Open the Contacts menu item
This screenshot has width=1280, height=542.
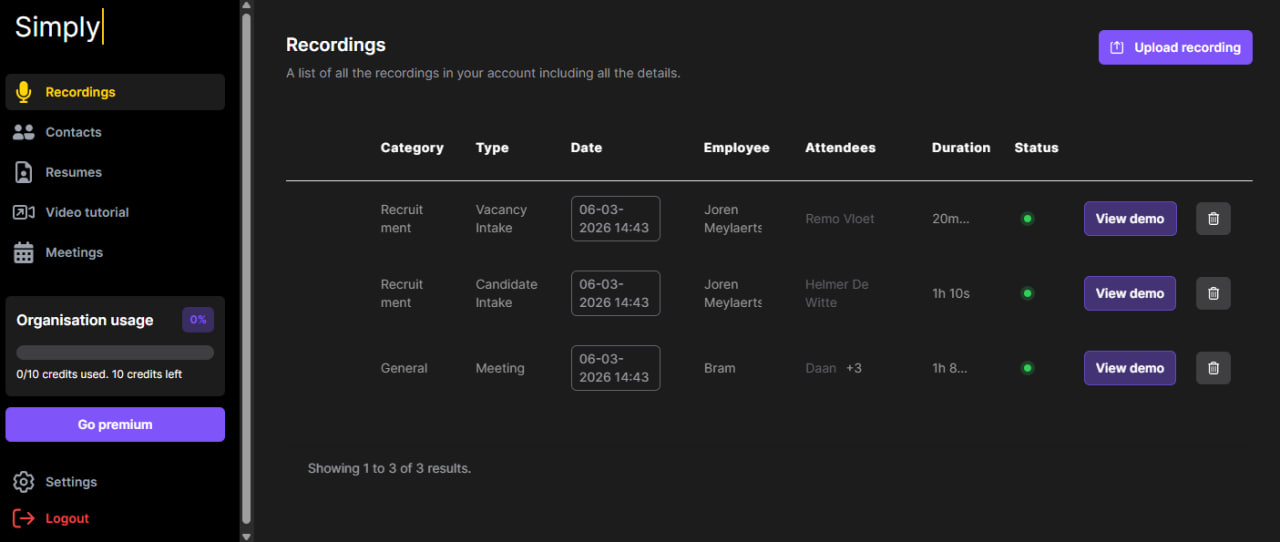click(73, 132)
